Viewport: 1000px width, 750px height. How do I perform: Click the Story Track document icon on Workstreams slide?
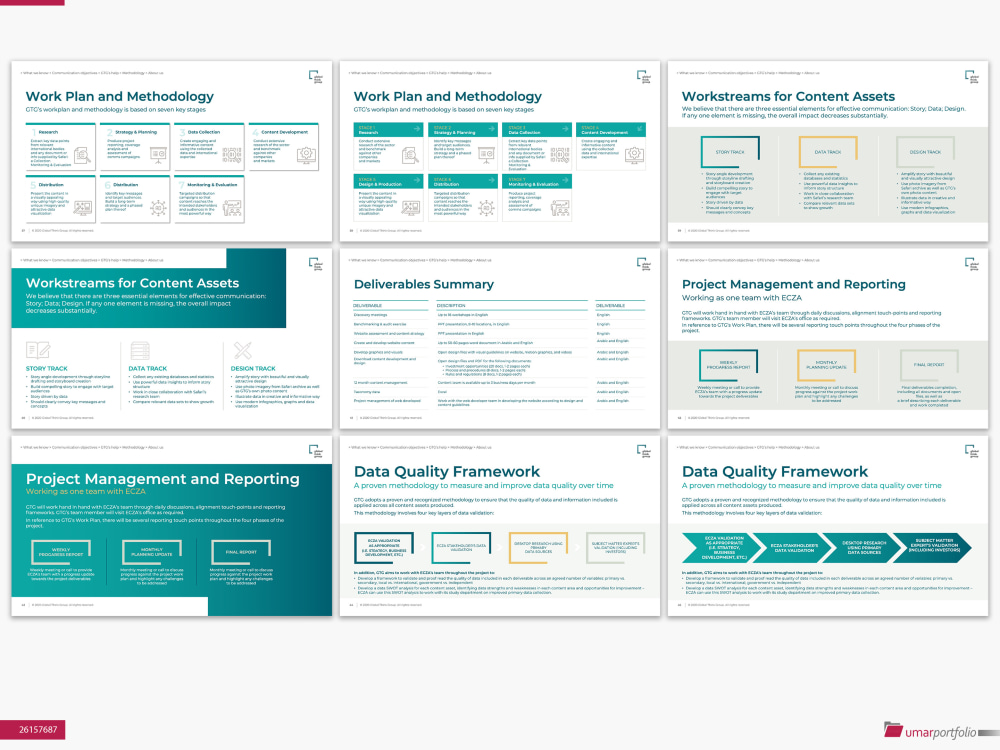point(37,349)
